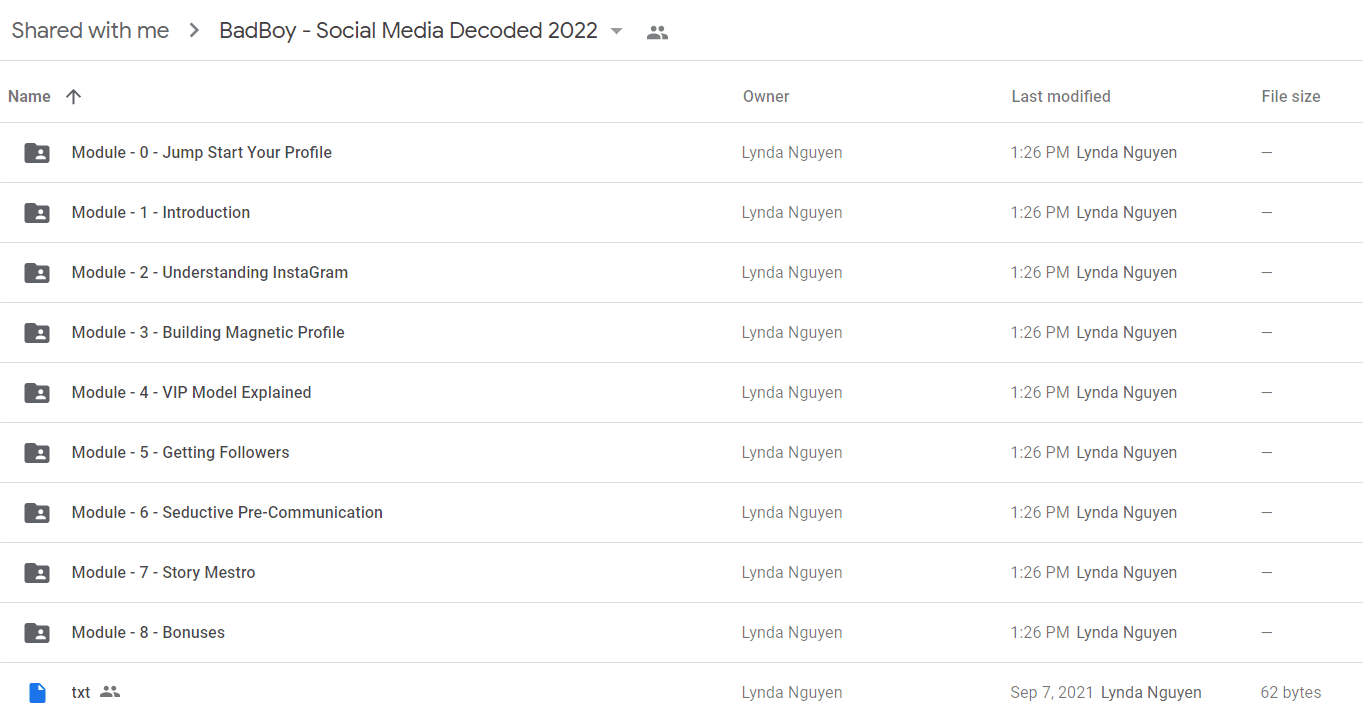Select Module - 6 - Seductive Pre-Communication name

pyautogui.click(x=227, y=513)
